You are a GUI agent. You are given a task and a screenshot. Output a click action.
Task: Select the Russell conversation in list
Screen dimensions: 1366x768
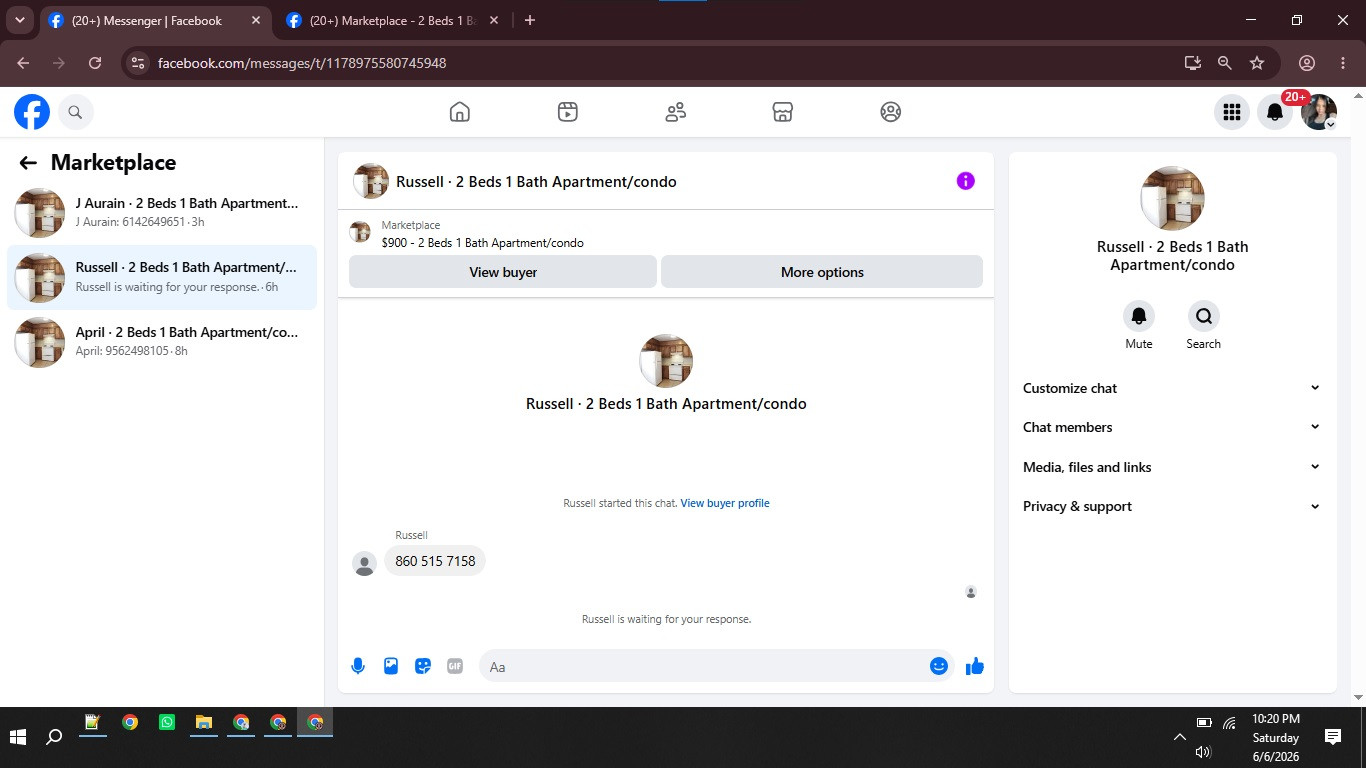[x=162, y=277]
